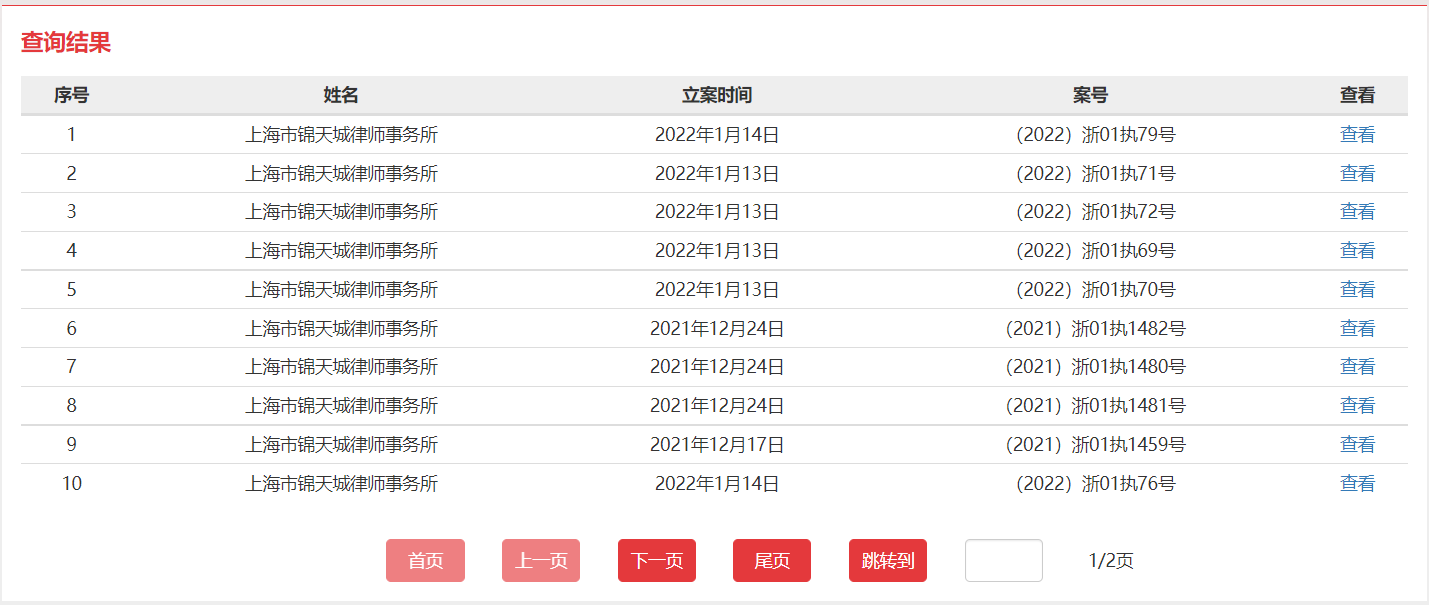This screenshot has height=605, width=1429.
Task: Focus the page number input box
Action: (x=1003, y=561)
